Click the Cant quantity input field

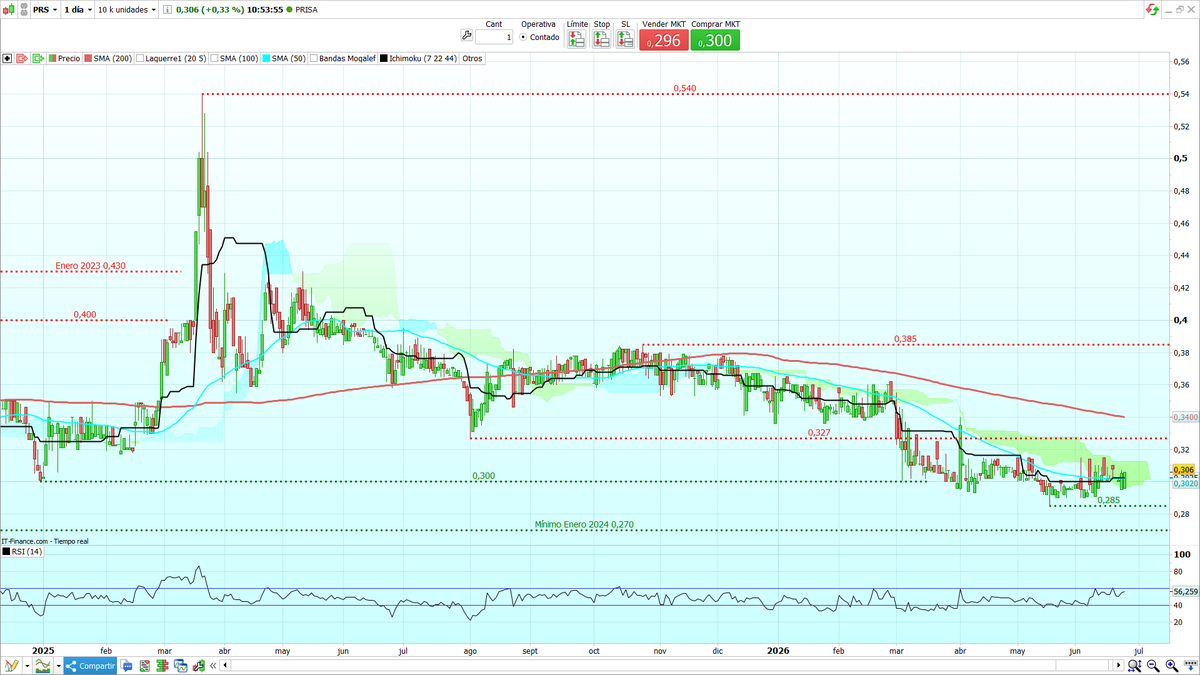(494, 37)
